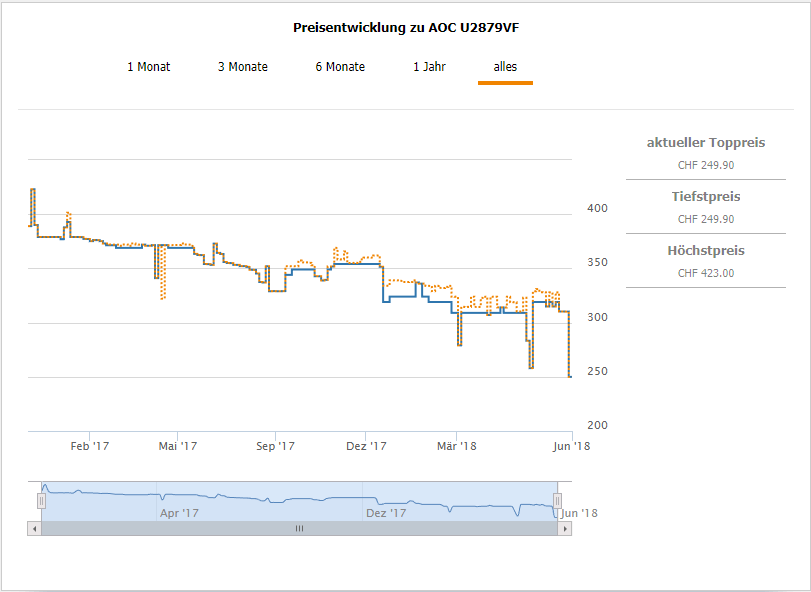The width and height of the screenshot is (811, 592).
Task: Click the Dez '17 navigator label
Action: (386, 513)
